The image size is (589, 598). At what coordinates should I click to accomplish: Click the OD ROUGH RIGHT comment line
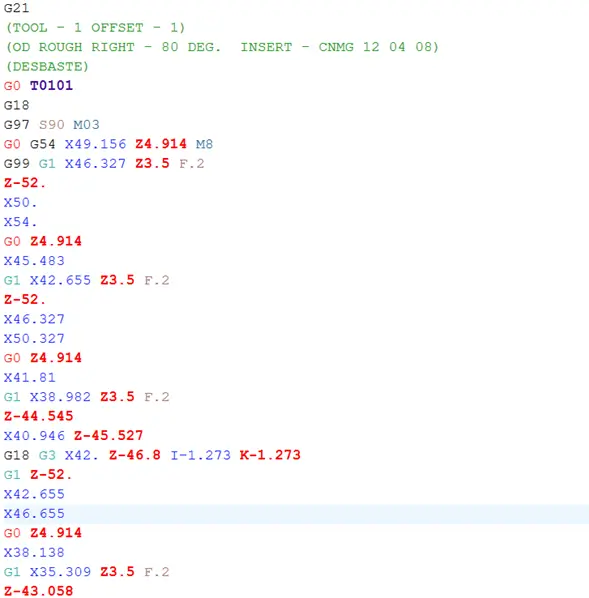pyautogui.click(x=222, y=47)
